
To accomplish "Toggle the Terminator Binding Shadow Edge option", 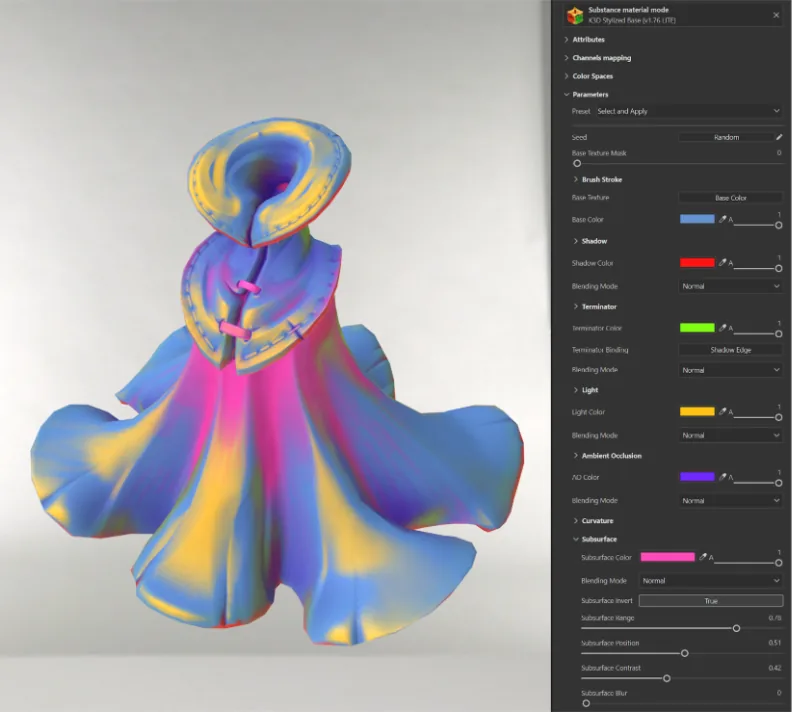I will 730,349.
